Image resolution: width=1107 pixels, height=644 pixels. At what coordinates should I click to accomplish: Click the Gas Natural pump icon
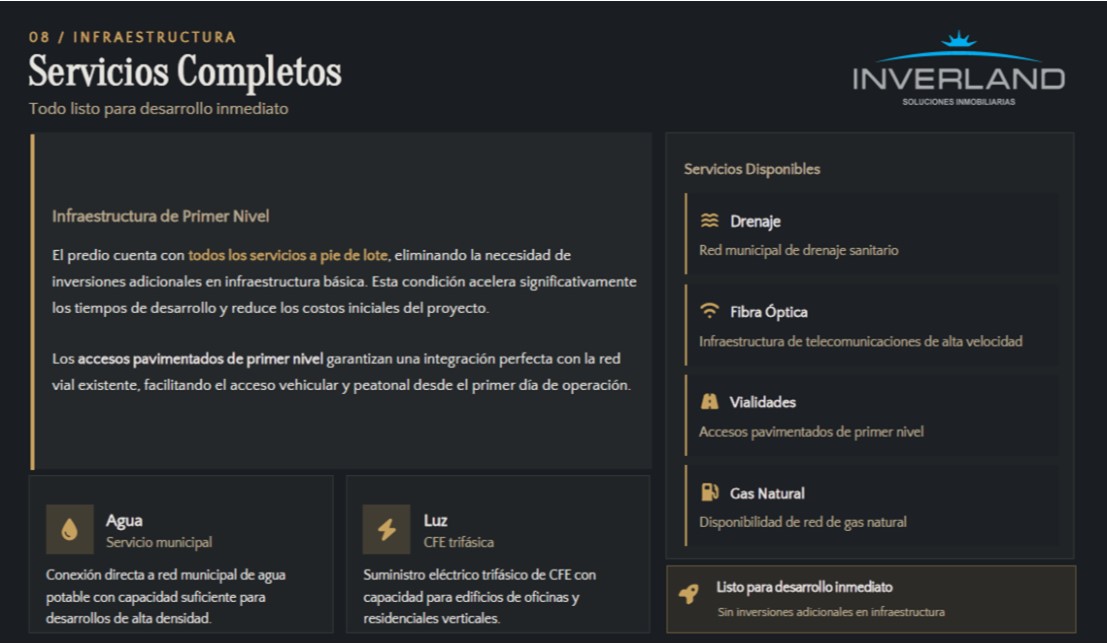(709, 492)
